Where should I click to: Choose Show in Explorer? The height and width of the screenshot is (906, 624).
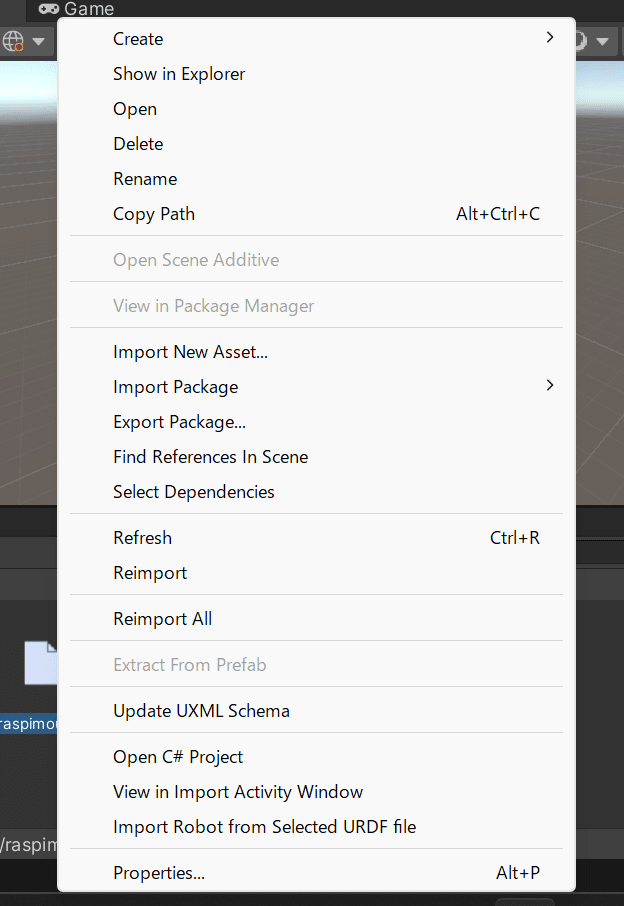click(179, 74)
